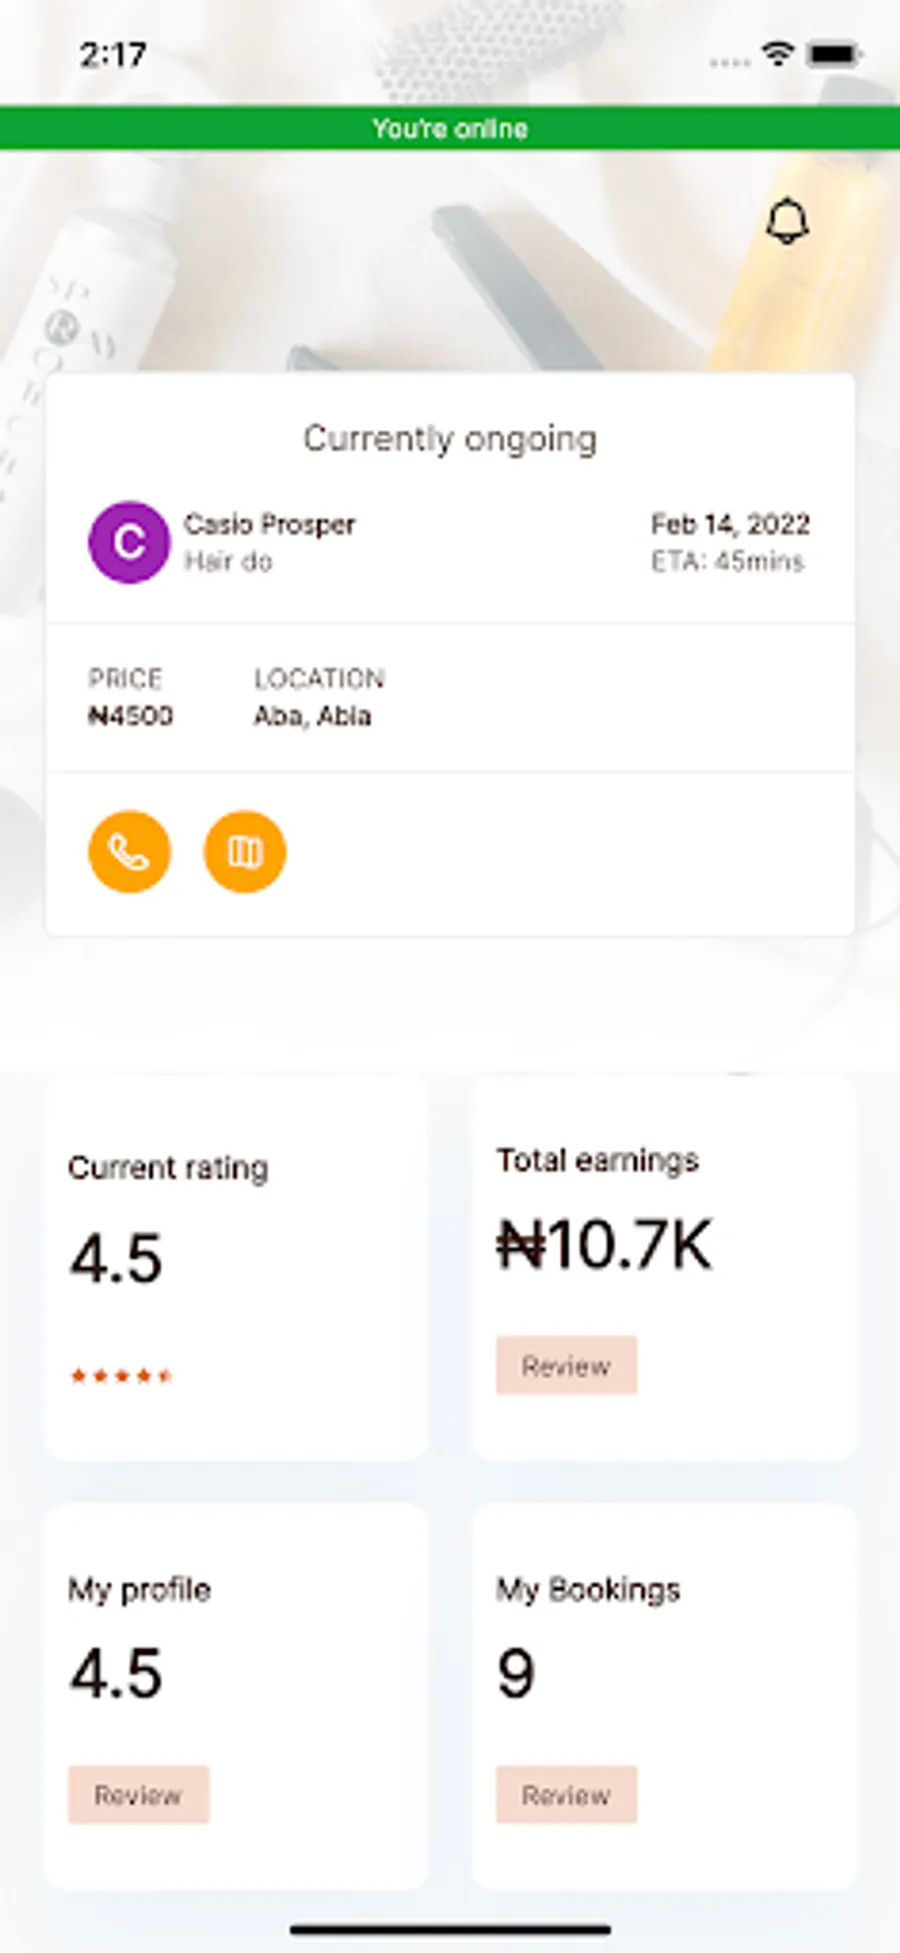Select customer name Casio Prosper
Viewport: 900px width, 1953px height.
pyautogui.click(x=269, y=524)
